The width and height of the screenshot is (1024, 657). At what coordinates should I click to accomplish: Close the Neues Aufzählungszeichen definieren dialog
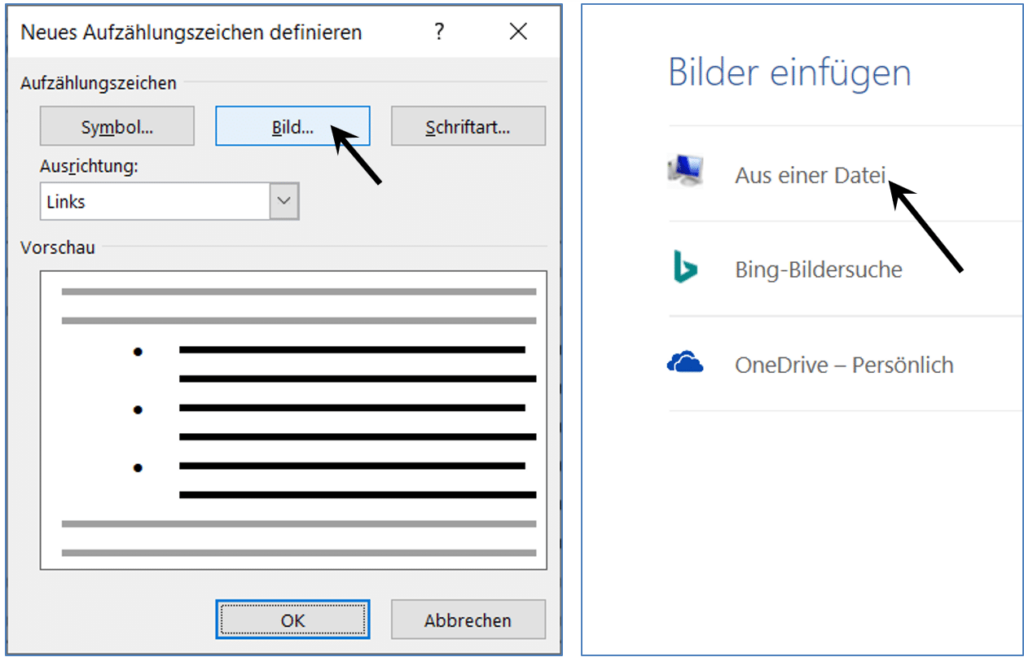[518, 32]
